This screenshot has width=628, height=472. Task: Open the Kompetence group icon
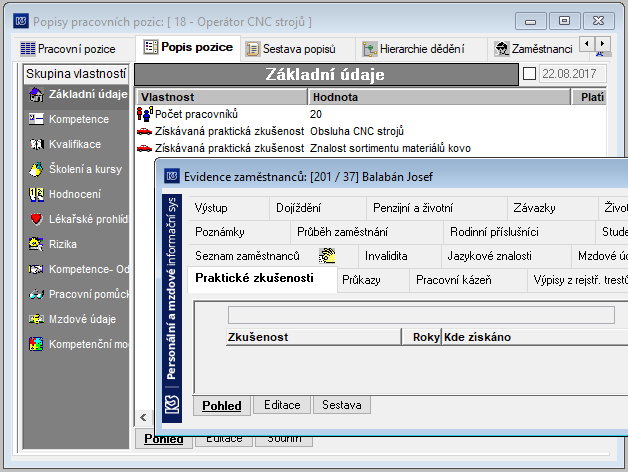tap(36, 119)
